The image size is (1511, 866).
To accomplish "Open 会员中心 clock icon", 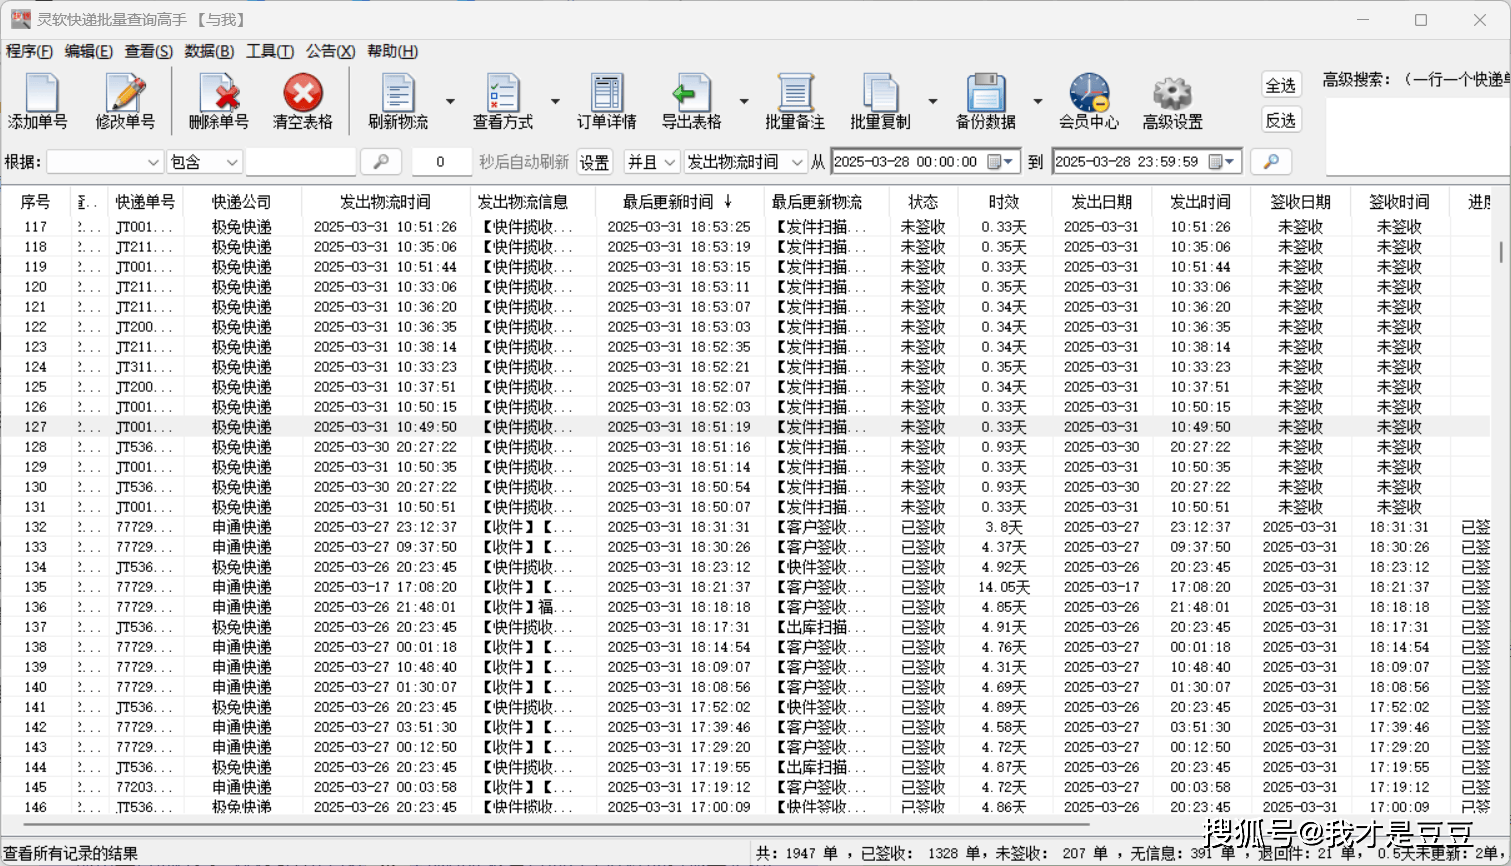I will coord(1089,93).
